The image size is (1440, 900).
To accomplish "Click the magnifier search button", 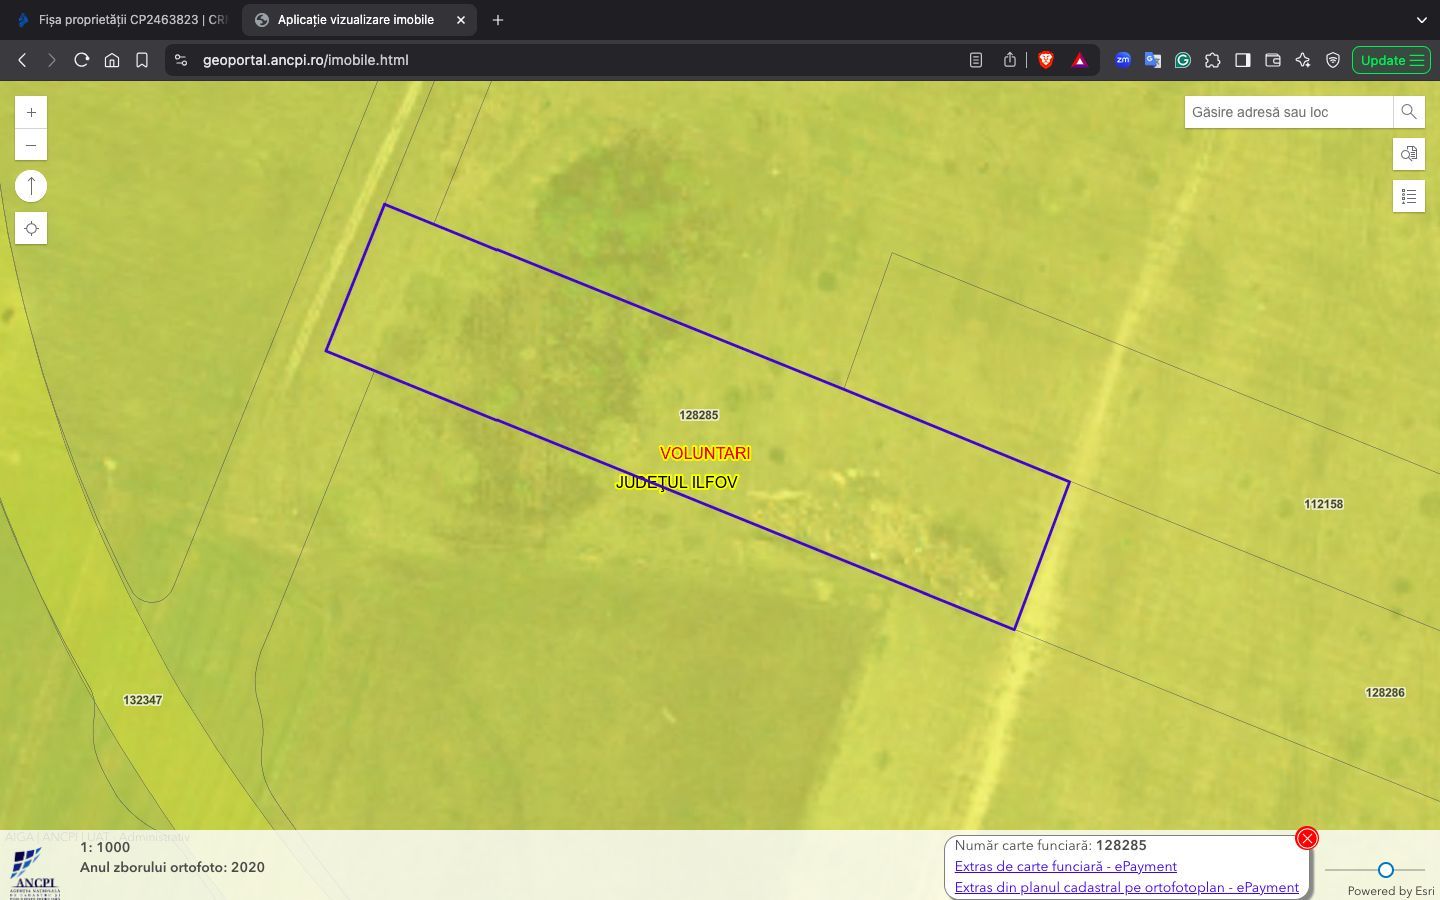I will click(x=1408, y=112).
